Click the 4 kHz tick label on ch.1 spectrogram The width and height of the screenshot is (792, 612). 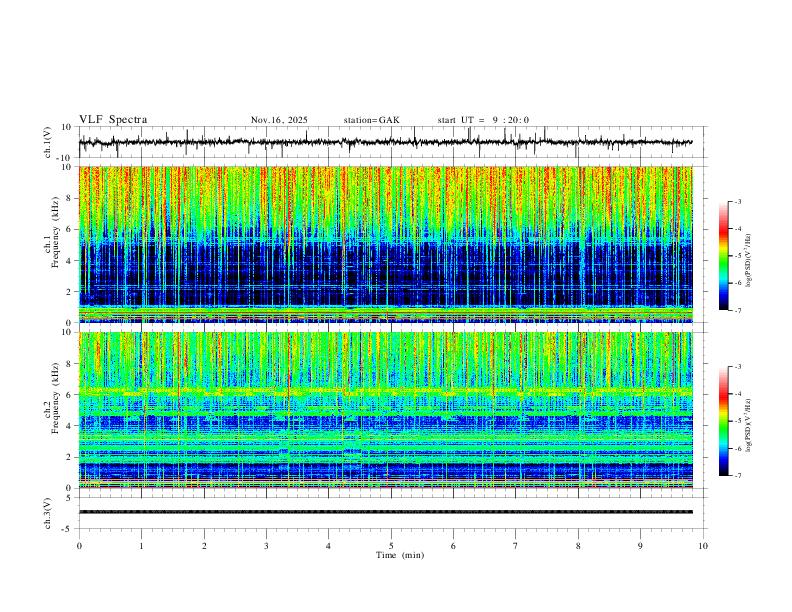[70, 261]
